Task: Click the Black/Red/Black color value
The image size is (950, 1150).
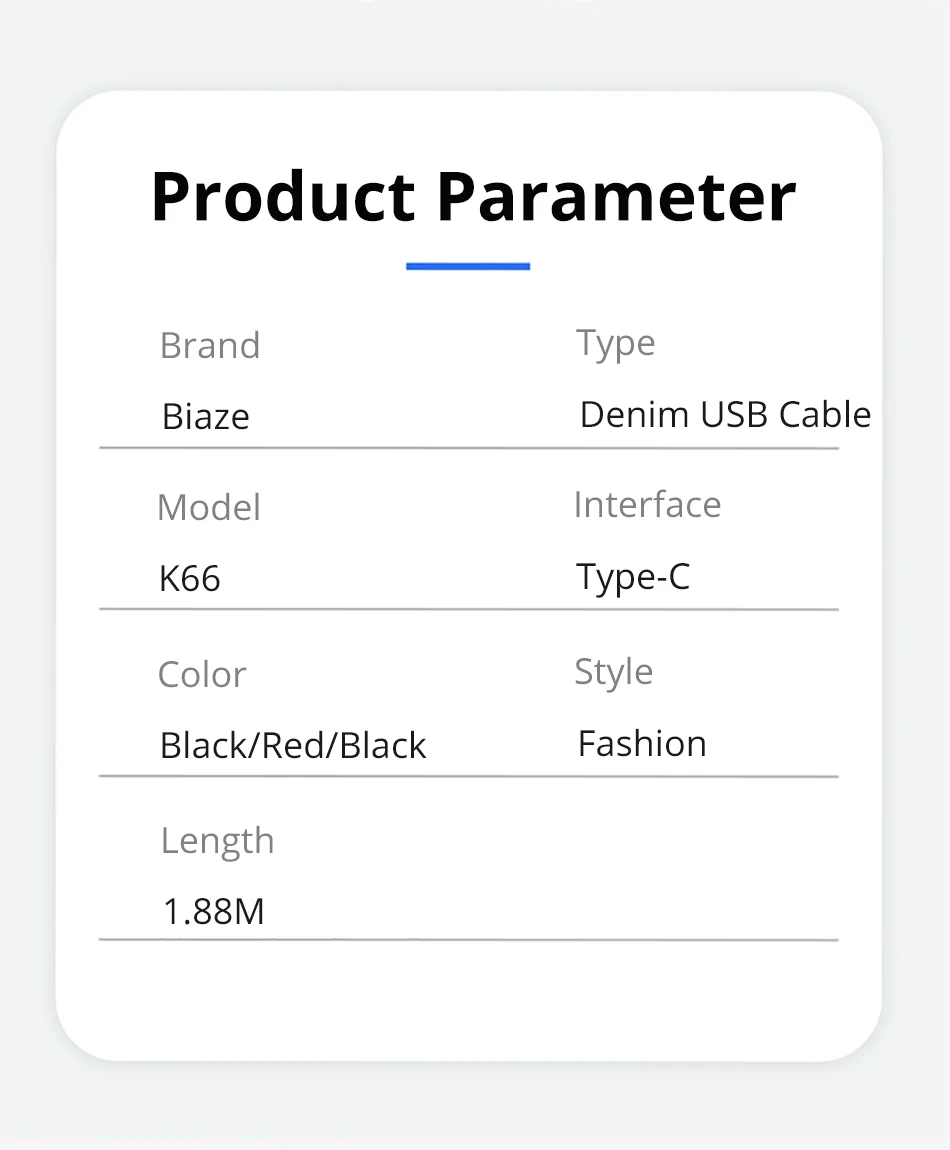Action: (293, 746)
